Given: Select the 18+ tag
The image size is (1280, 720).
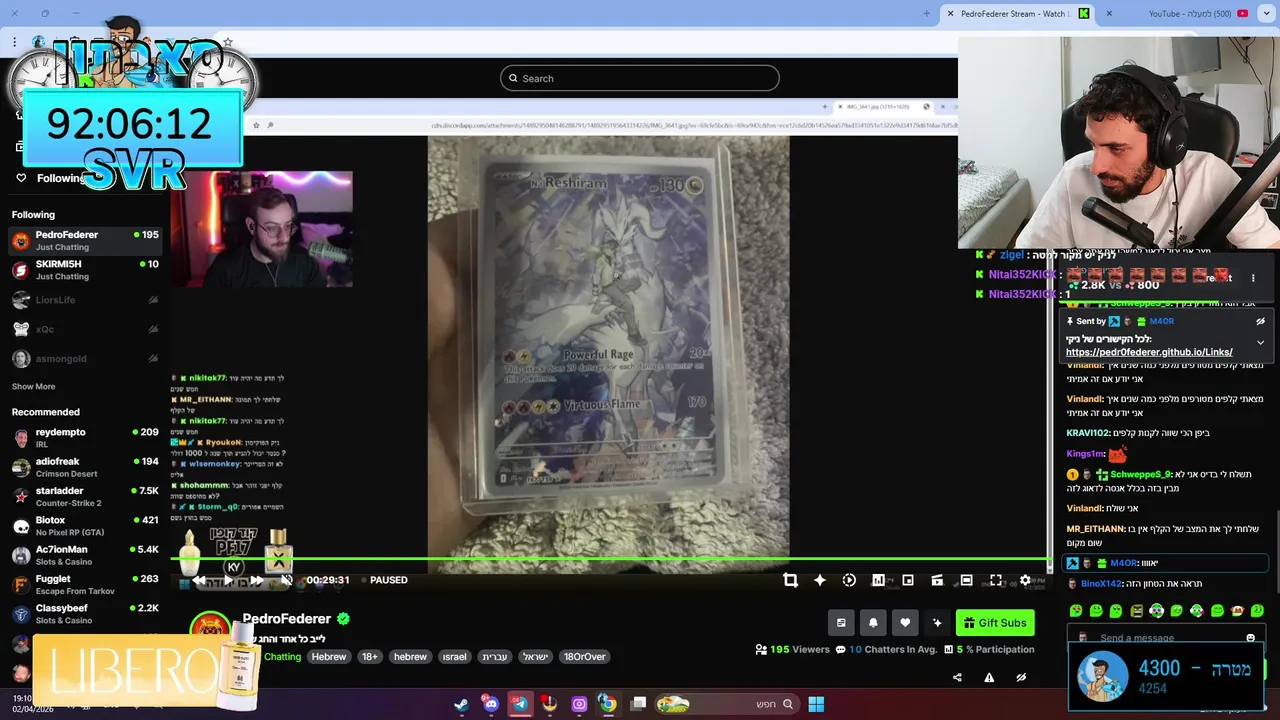Looking at the screenshot, I should pos(370,657).
